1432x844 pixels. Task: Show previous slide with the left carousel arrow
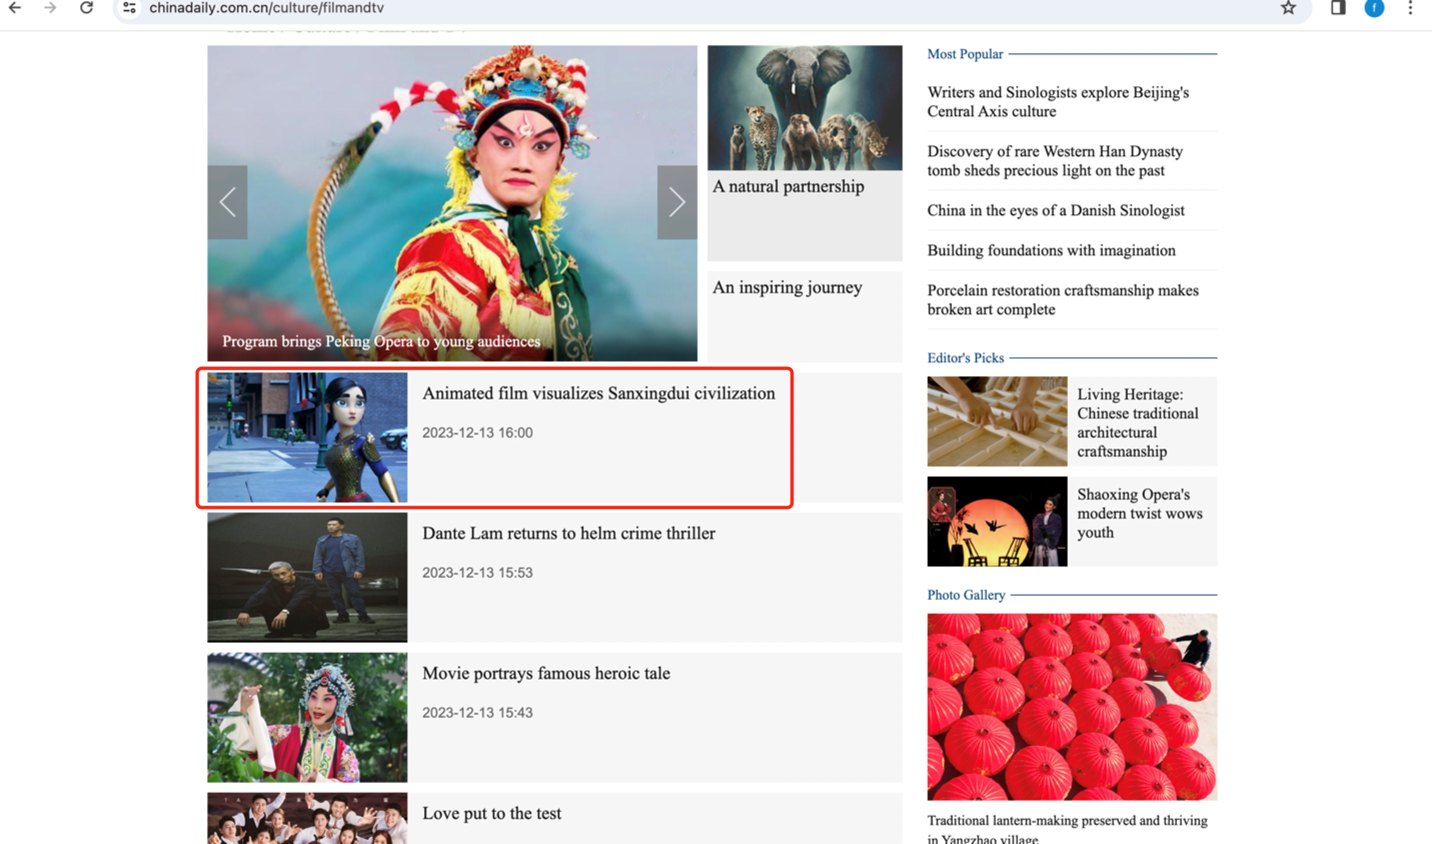tap(228, 202)
